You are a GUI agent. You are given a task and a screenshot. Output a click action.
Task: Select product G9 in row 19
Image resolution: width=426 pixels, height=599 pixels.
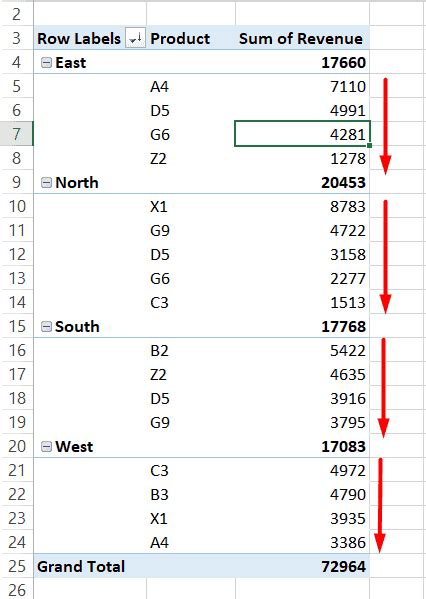(x=191, y=422)
